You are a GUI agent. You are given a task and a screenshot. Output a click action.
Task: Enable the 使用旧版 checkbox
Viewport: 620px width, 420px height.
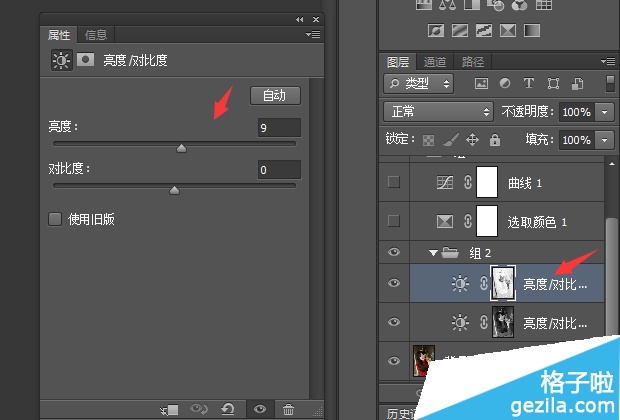coord(55,219)
